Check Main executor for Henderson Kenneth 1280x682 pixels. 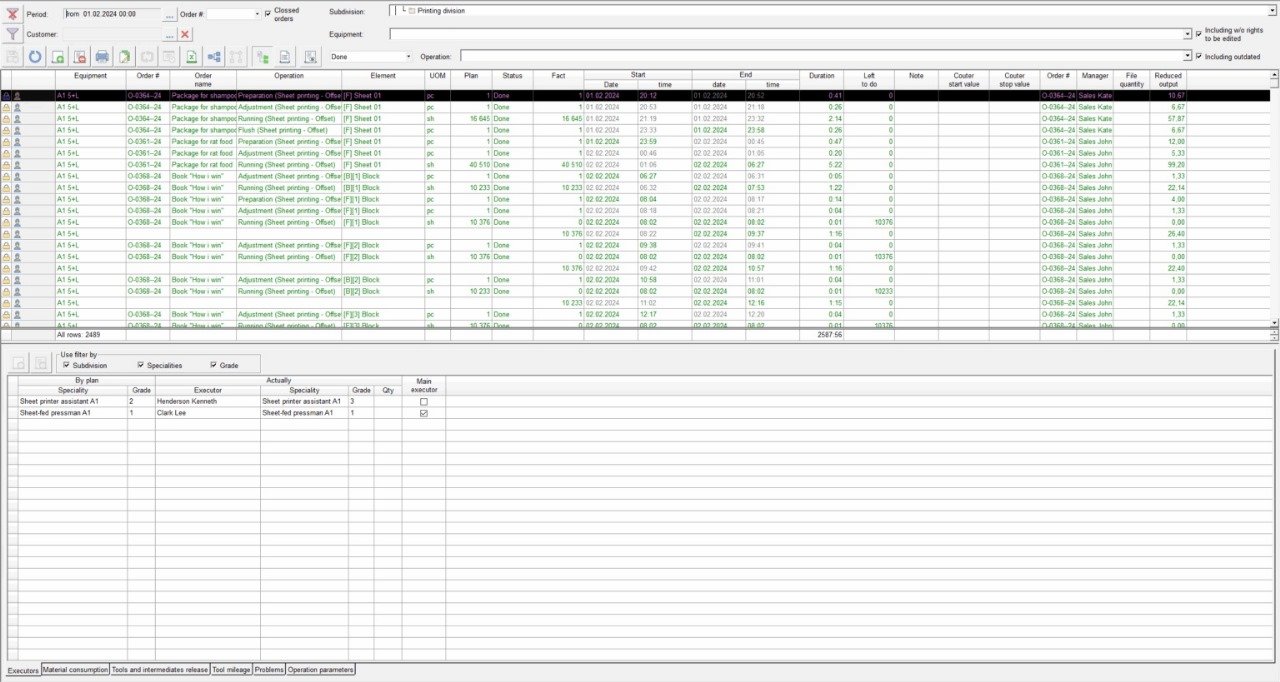click(x=423, y=401)
